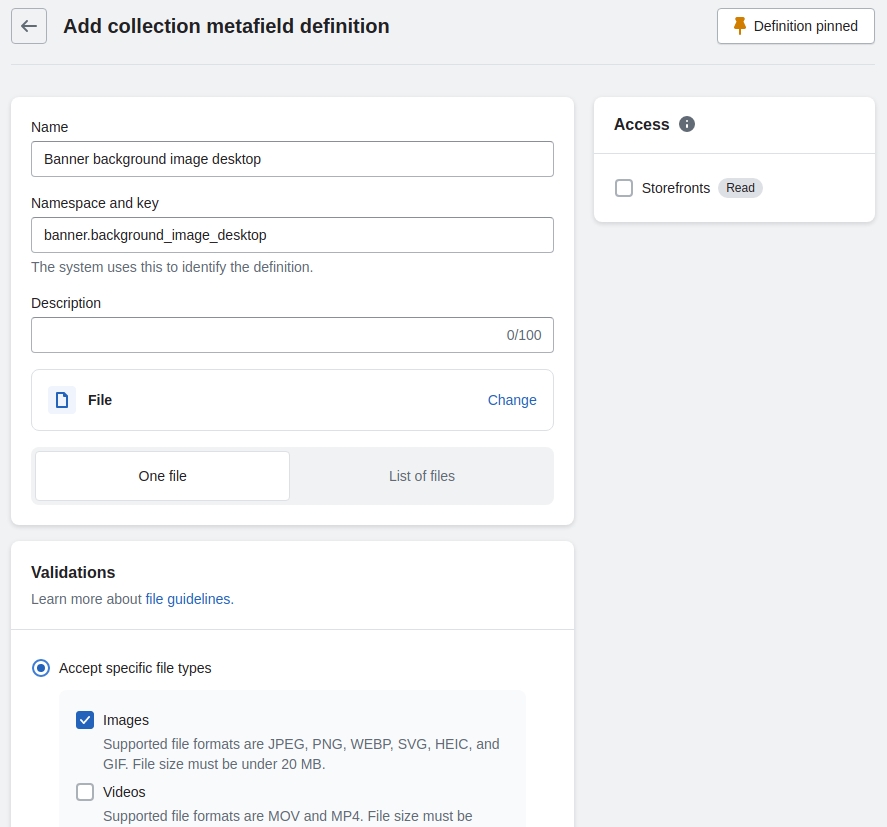This screenshot has height=827, width=887.
Task: Select the One file option
Action: tap(163, 476)
